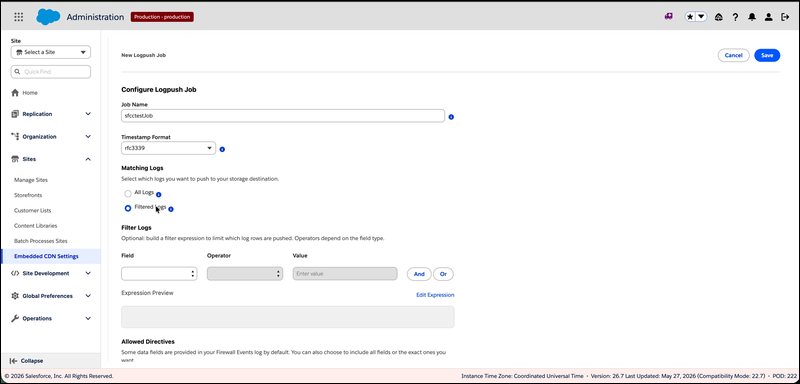The width and height of the screenshot is (800, 384).
Task: Click the Collapse sidebar arrow icon
Action: pyautogui.click(x=13, y=361)
